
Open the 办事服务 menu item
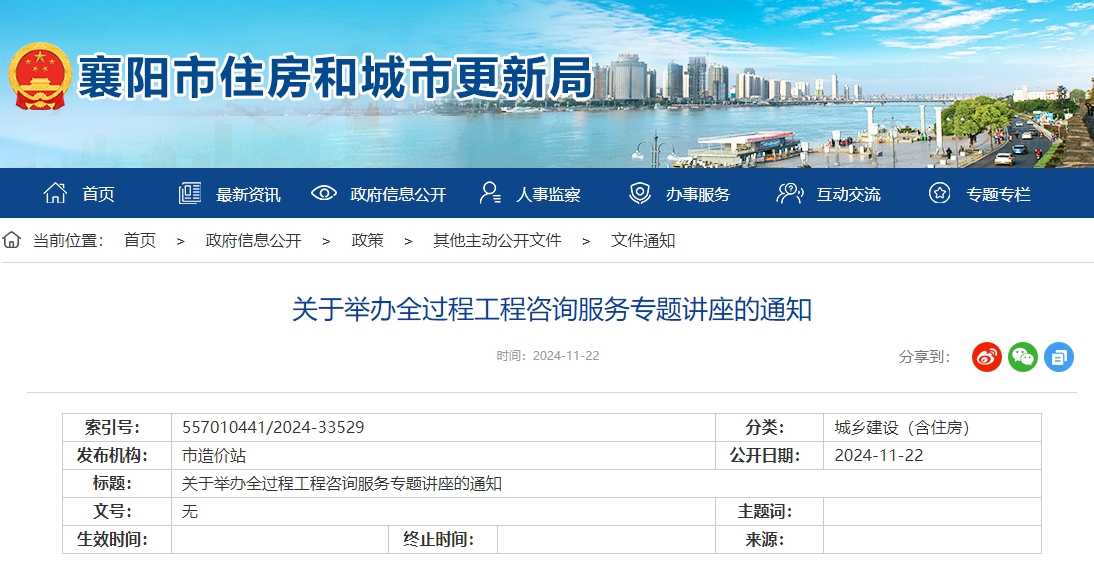(x=698, y=195)
